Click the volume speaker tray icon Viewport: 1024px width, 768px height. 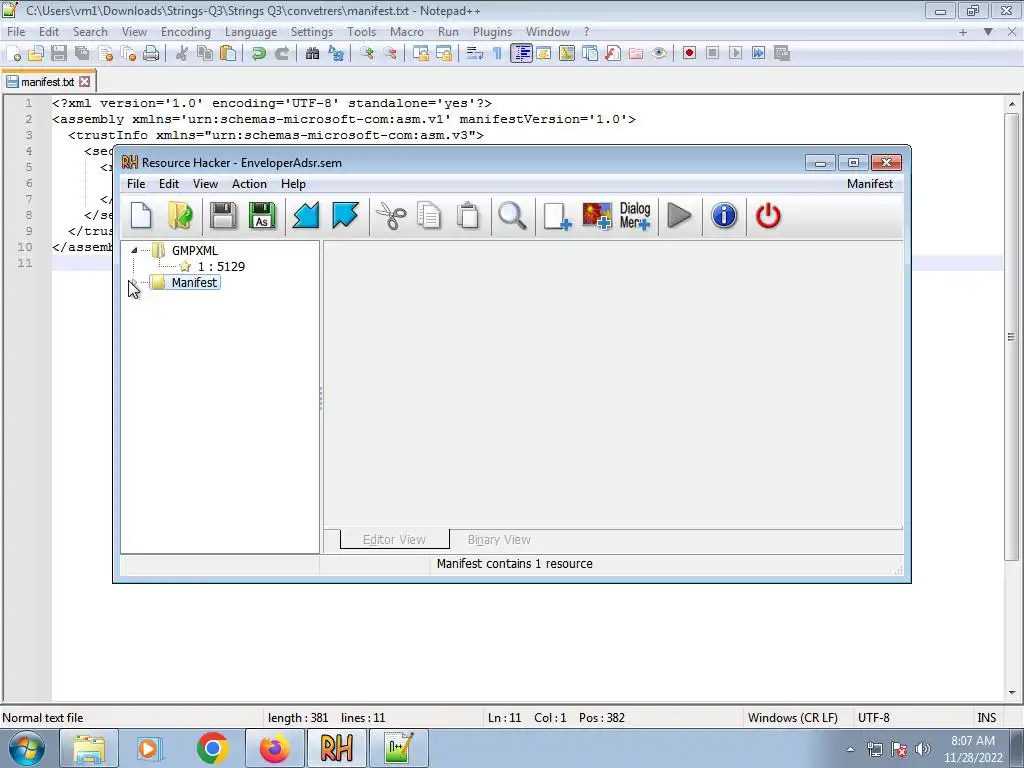[923, 749]
